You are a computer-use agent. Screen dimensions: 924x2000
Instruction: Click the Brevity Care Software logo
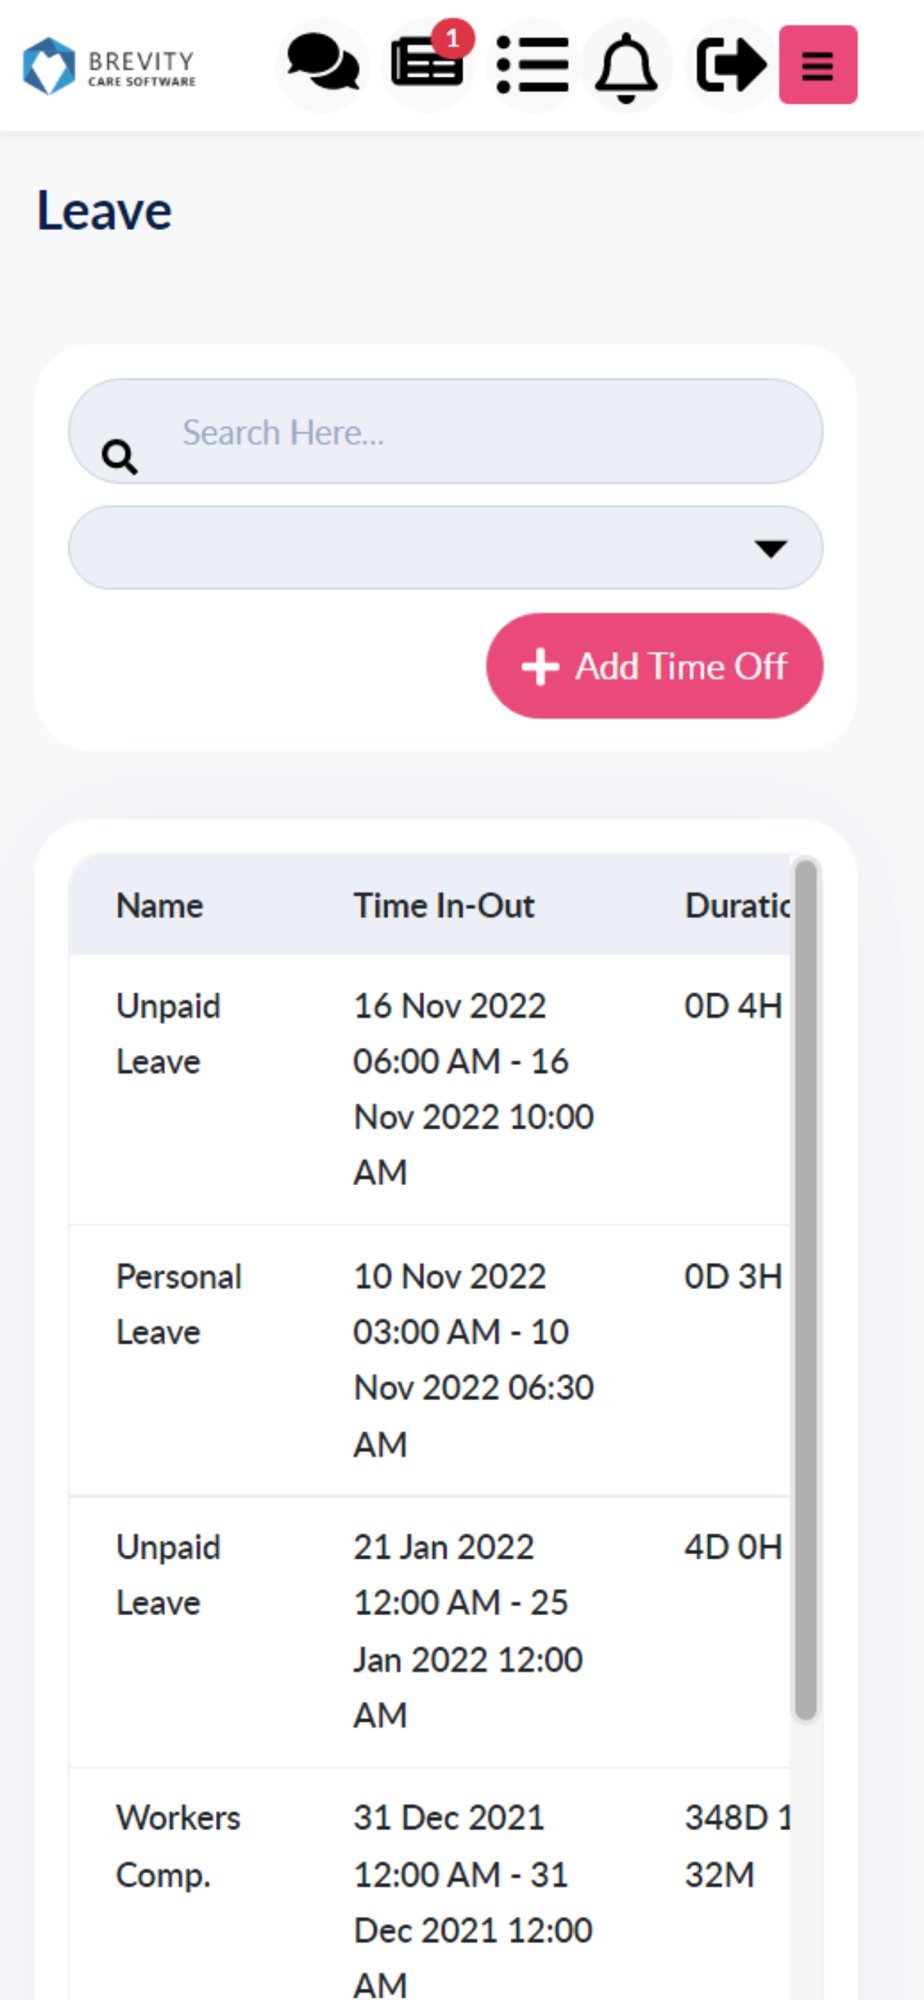(x=109, y=66)
